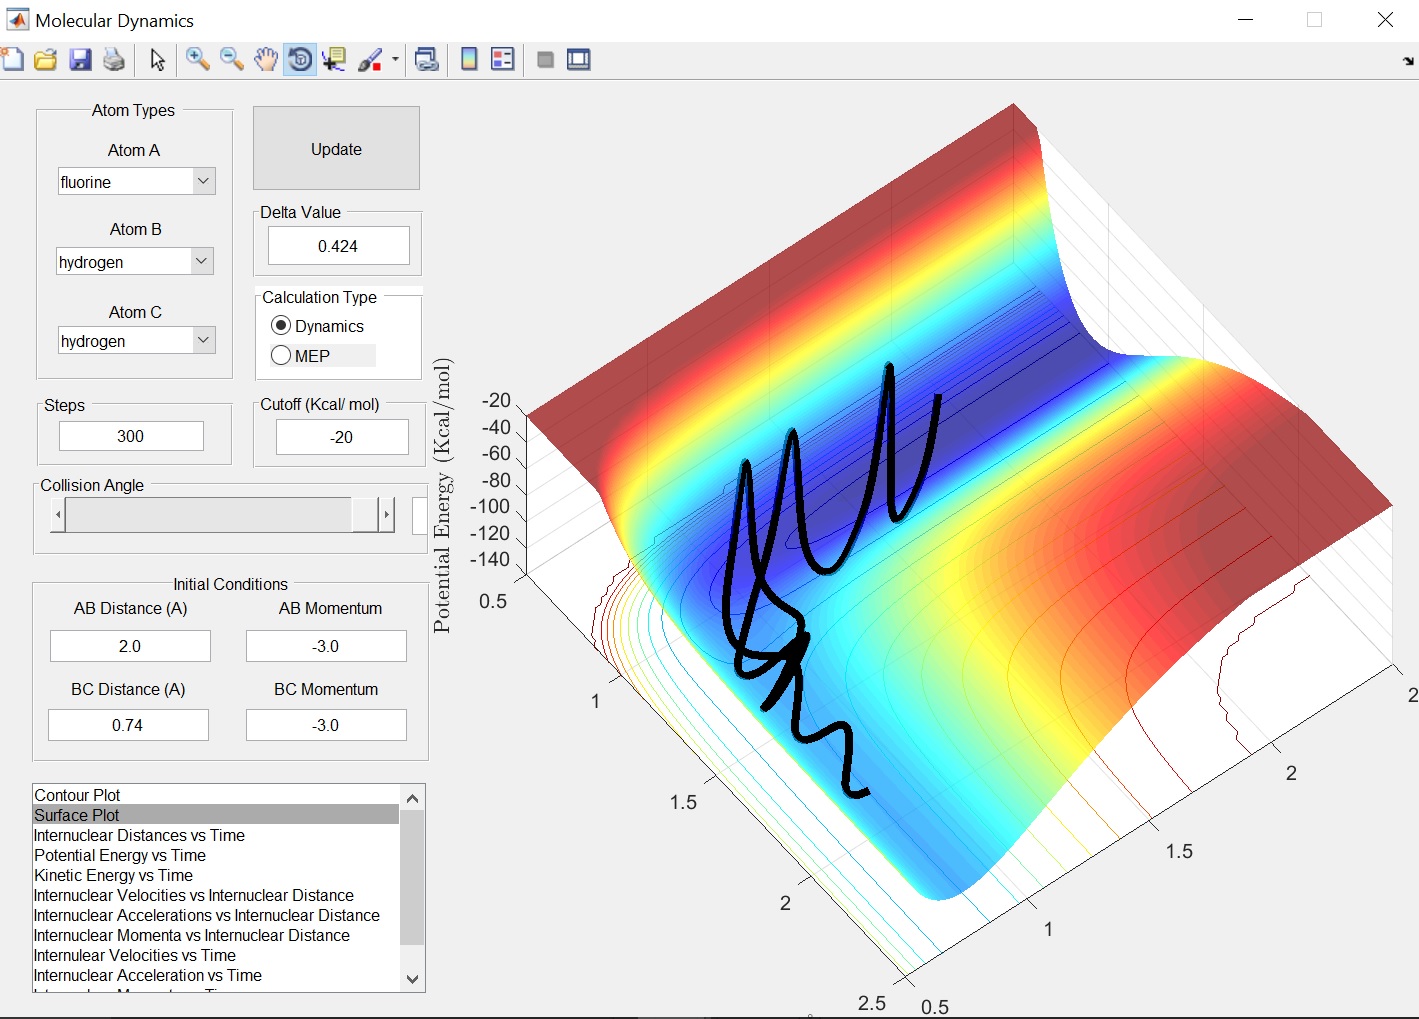Select the Data Cursor tool

(x=334, y=60)
